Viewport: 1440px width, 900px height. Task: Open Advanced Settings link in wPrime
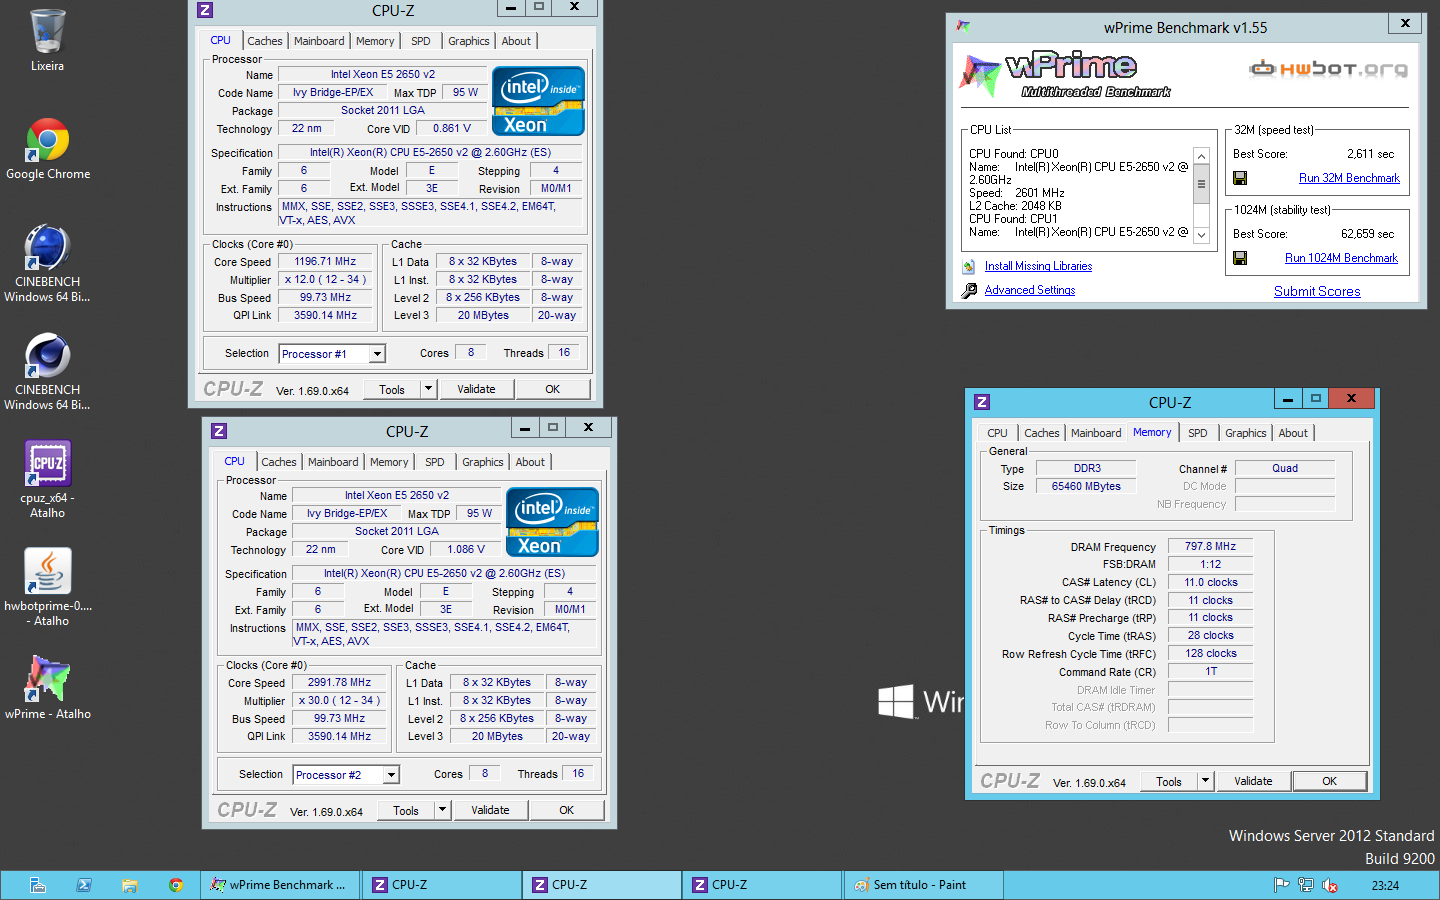(x=1030, y=290)
